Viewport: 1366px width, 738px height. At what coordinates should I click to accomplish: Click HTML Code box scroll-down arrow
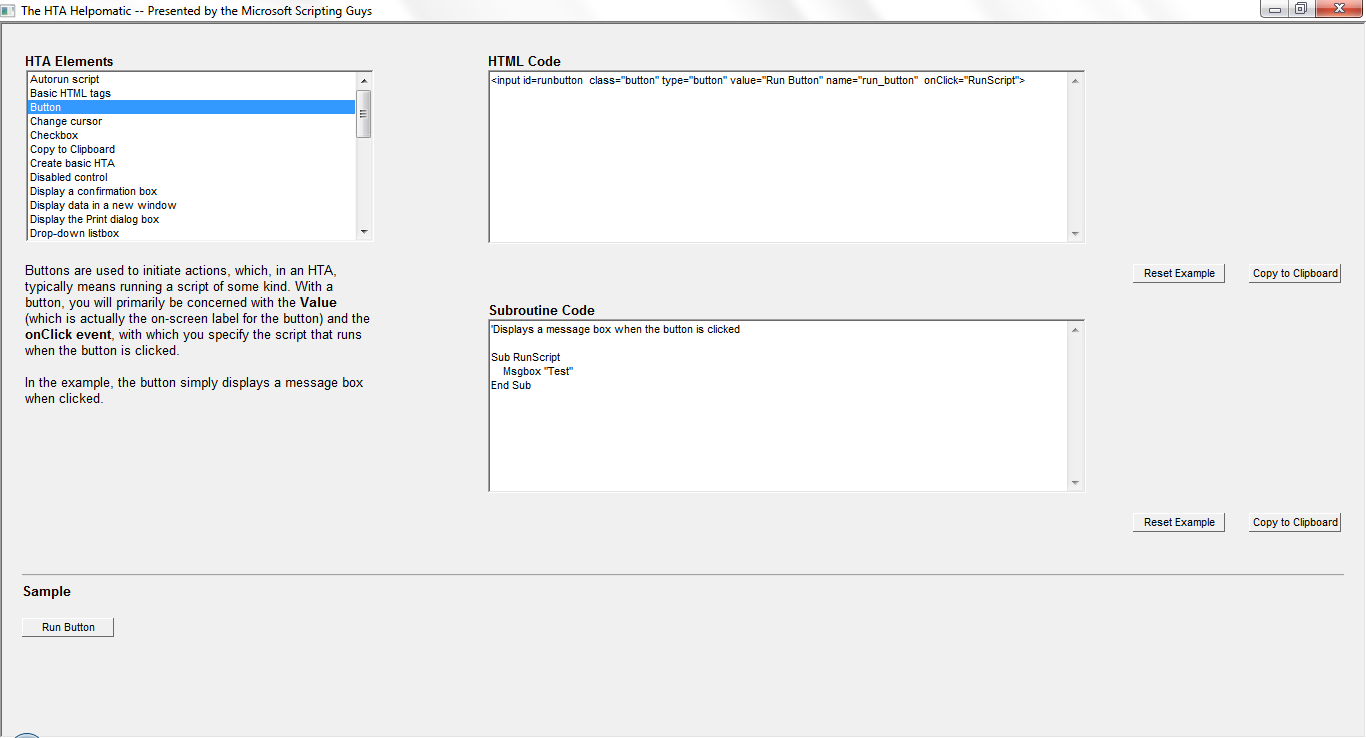click(1076, 233)
